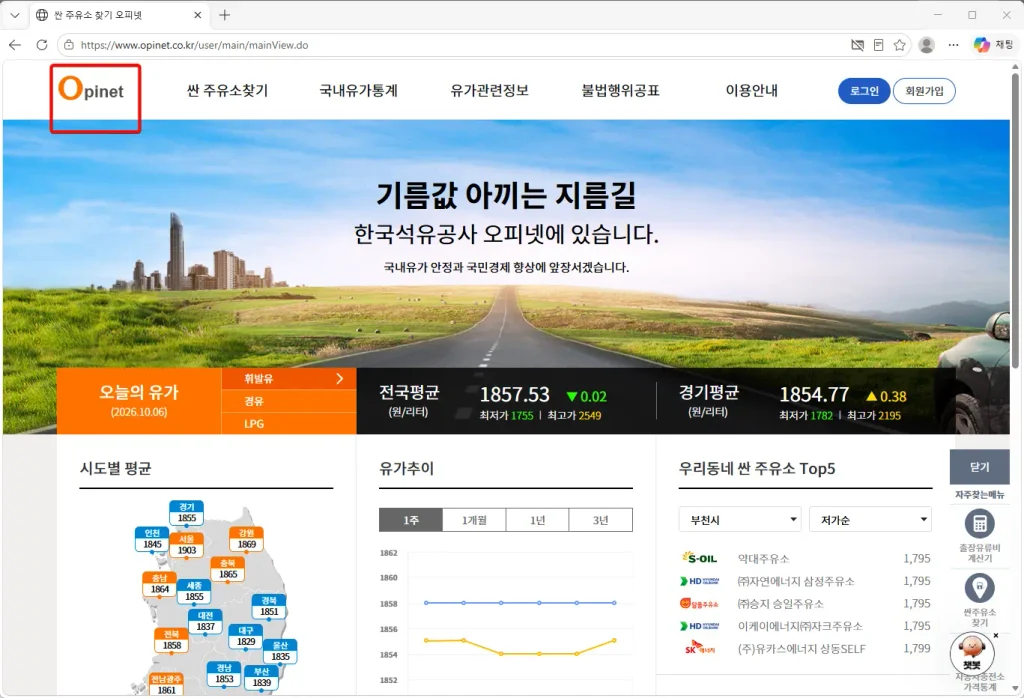Select the 부산 1839 map marker
The width and height of the screenshot is (1024, 698).
pyautogui.click(x=261, y=677)
